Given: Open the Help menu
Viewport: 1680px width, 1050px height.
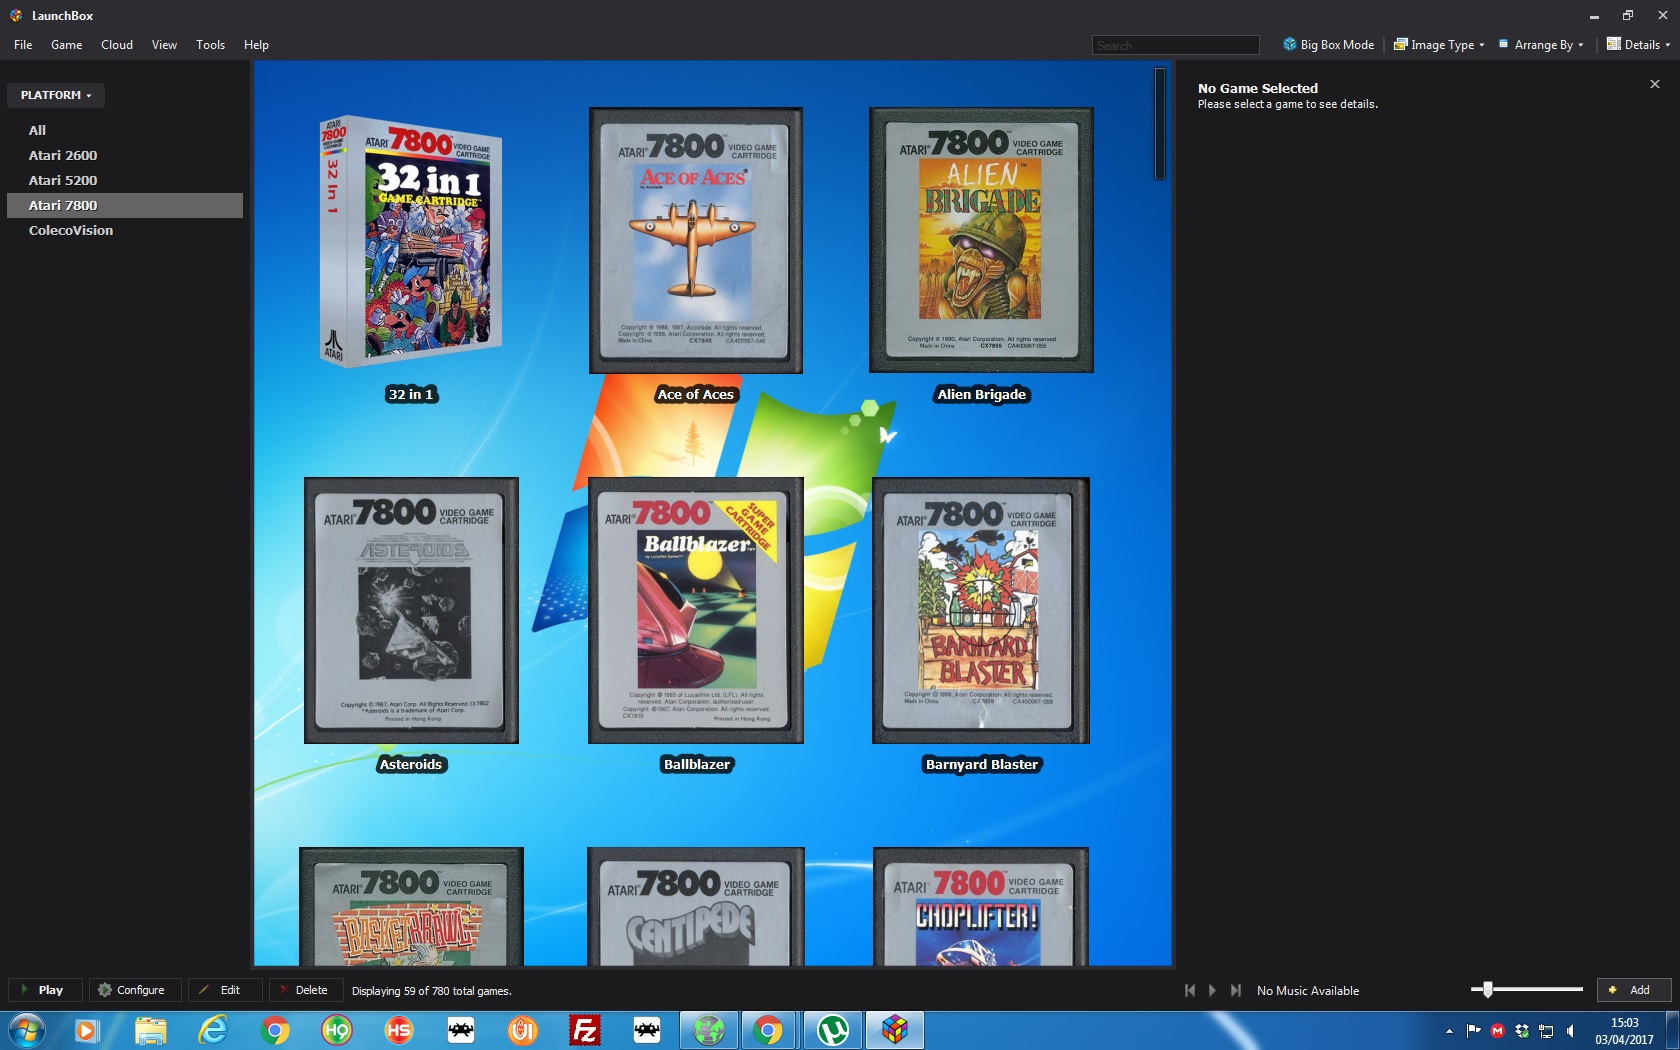Looking at the screenshot, I should click(x=256, y=45).
